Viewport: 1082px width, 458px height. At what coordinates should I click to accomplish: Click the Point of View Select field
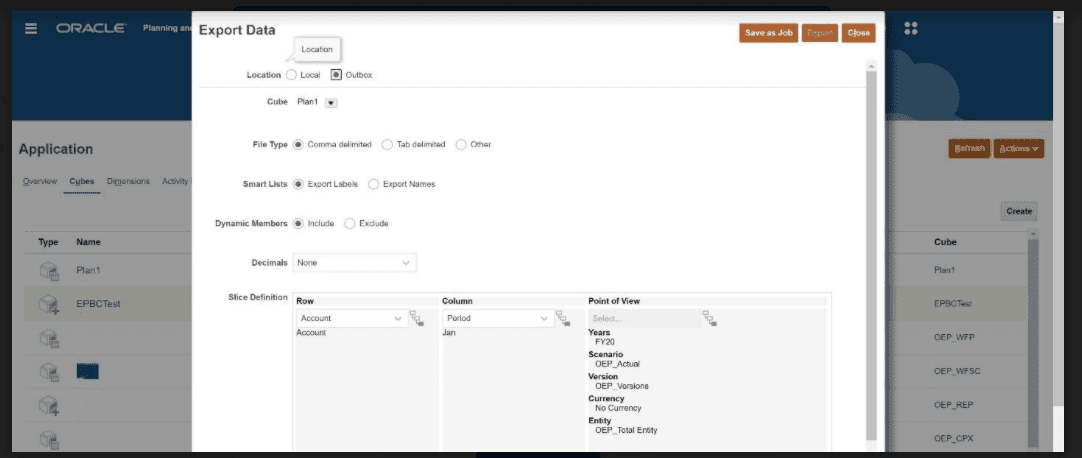pyautogui.click(x=645, y=318)
